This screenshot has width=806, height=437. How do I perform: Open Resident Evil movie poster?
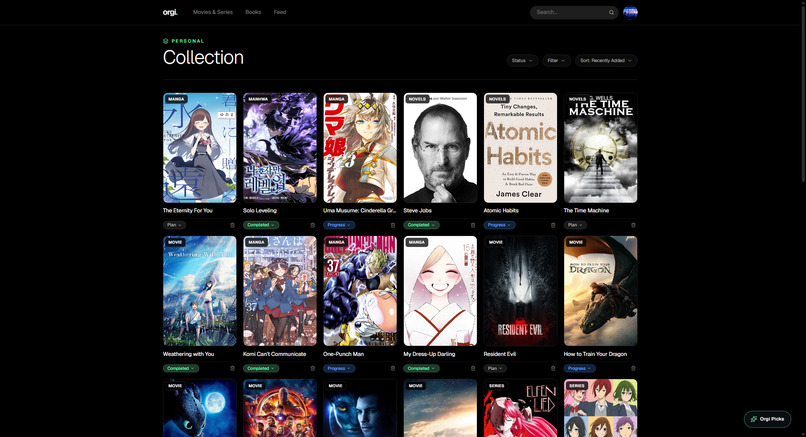pyautogui.click(x=520, y=291)
